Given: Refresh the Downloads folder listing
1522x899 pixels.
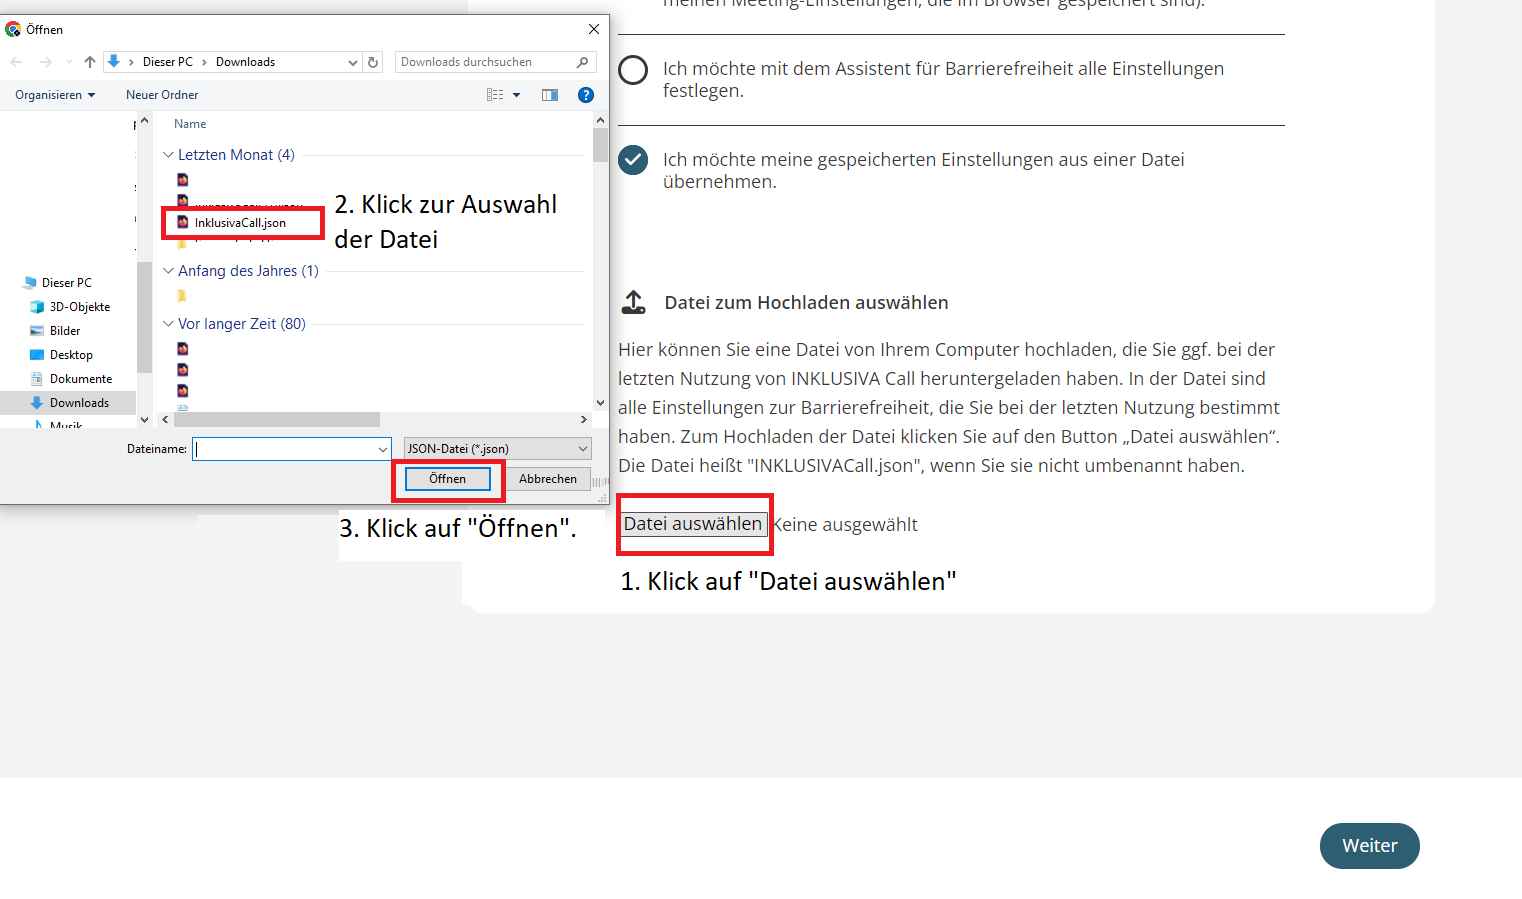Looking at the screenshot, I should coord(373,62).
